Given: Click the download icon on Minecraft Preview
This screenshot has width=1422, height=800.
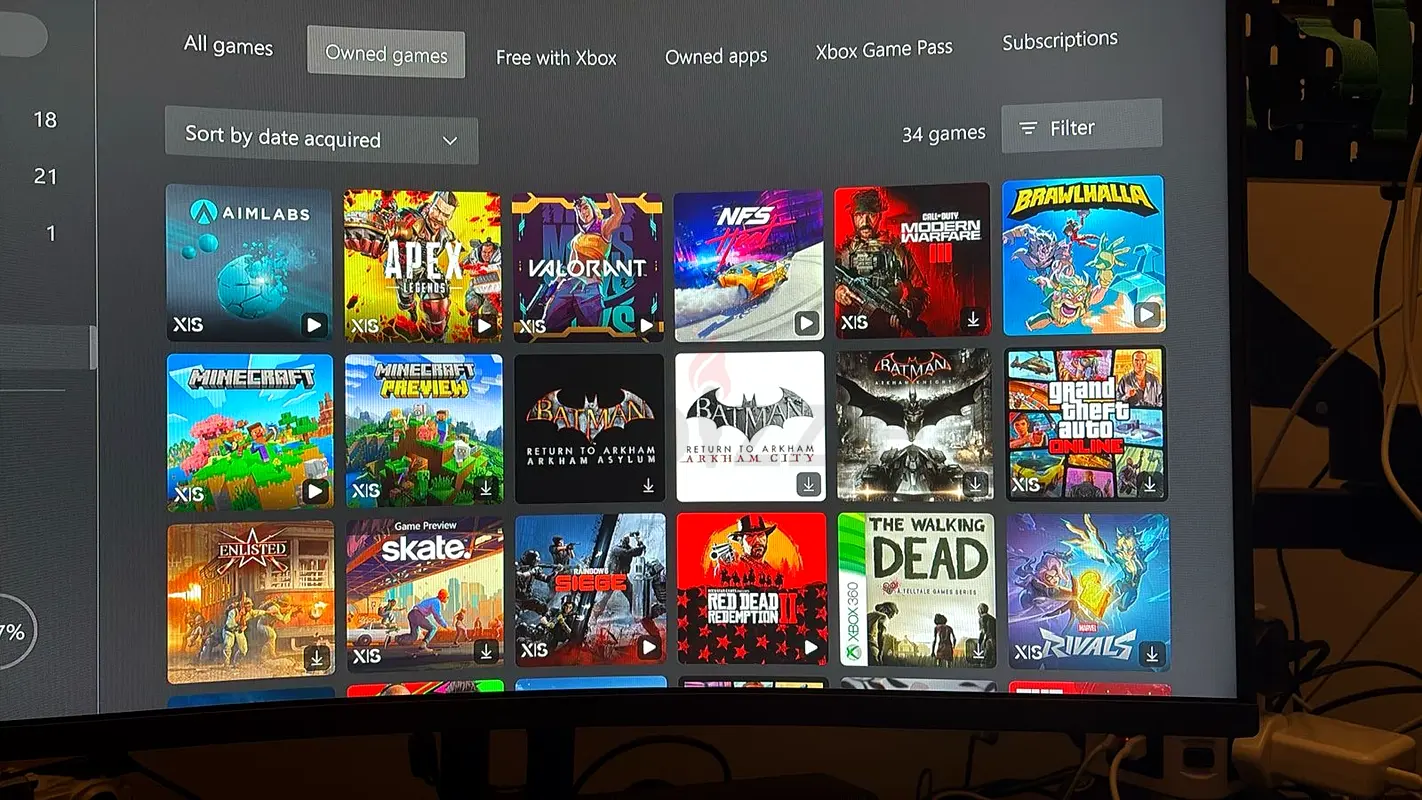Looking at the screenshot, I should coord(486,488).
